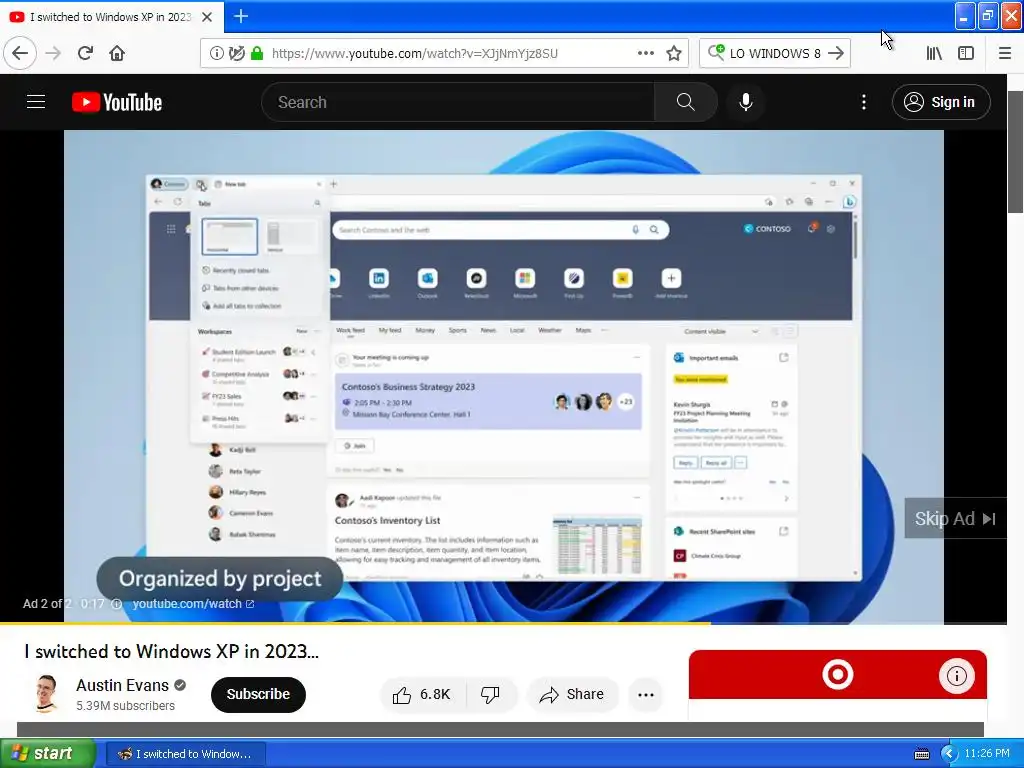Open the YouTube guide hamburger menu

pyautogui.click(x=36, y=102)
